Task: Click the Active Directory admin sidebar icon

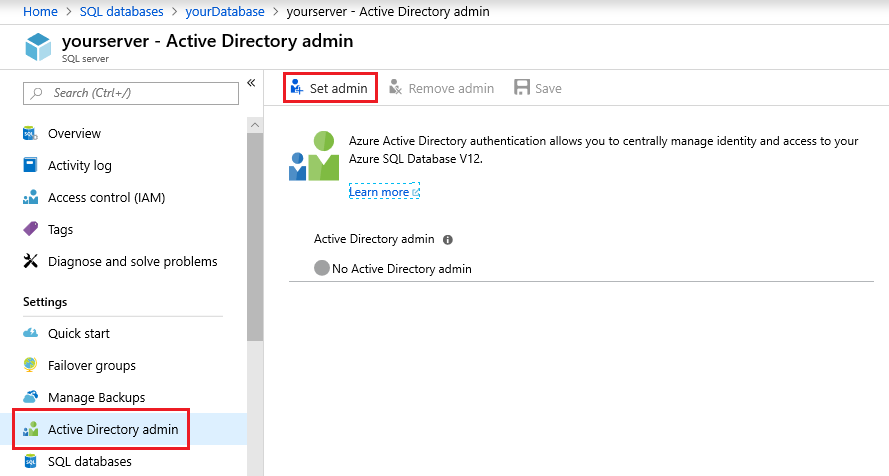Action: pos(30,429)
